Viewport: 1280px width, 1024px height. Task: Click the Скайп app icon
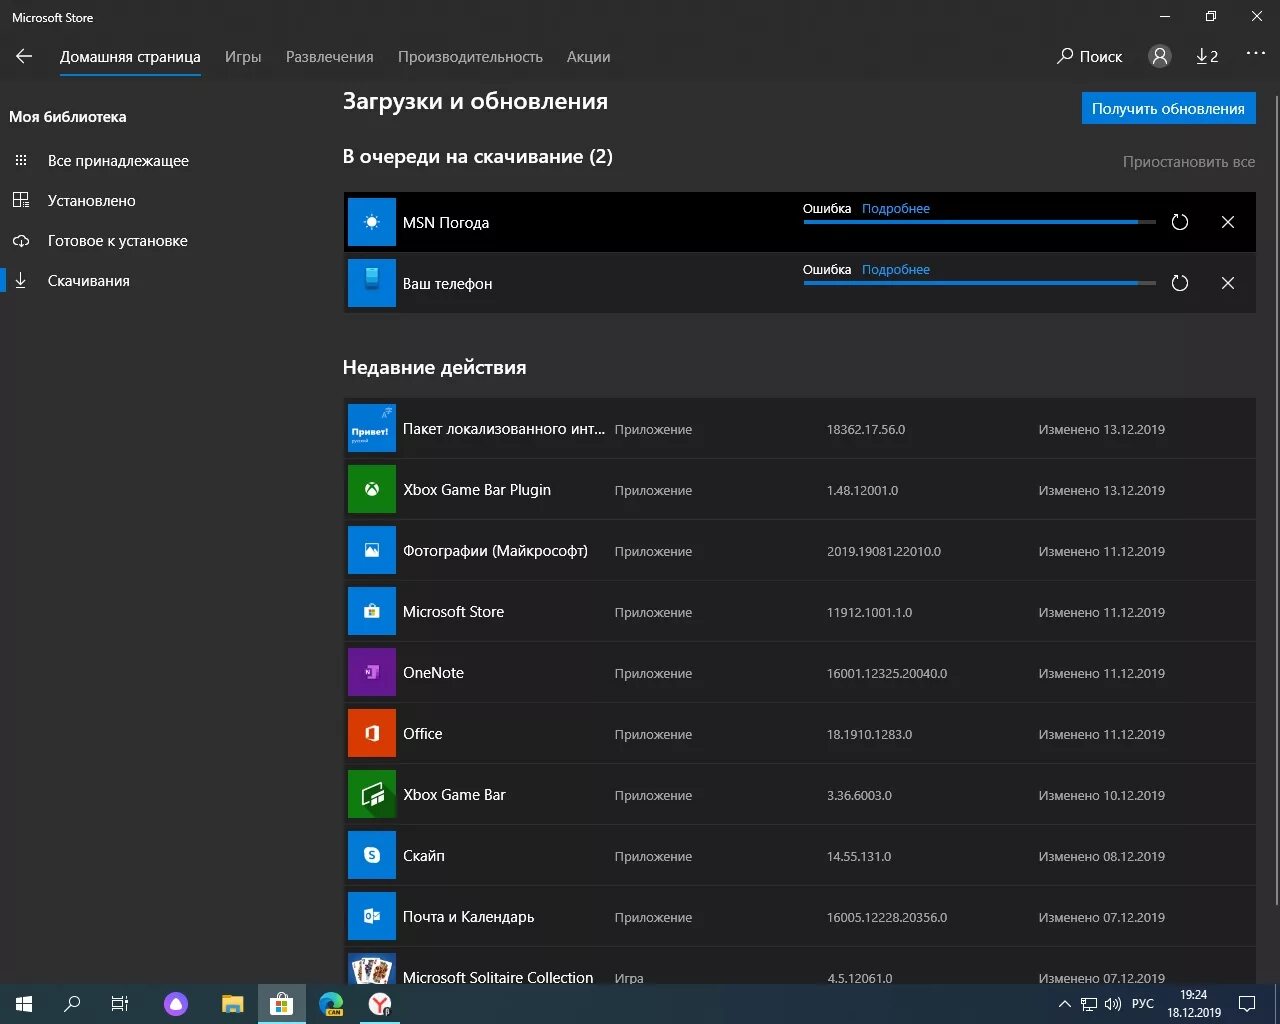372,856
